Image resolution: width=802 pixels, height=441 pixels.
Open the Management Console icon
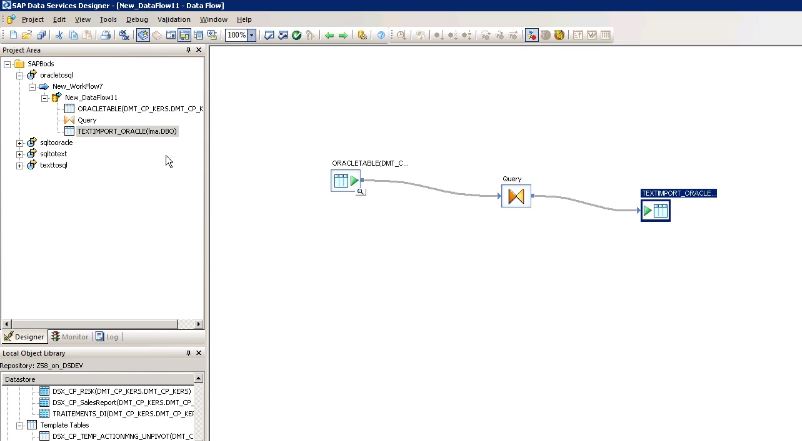362,35
